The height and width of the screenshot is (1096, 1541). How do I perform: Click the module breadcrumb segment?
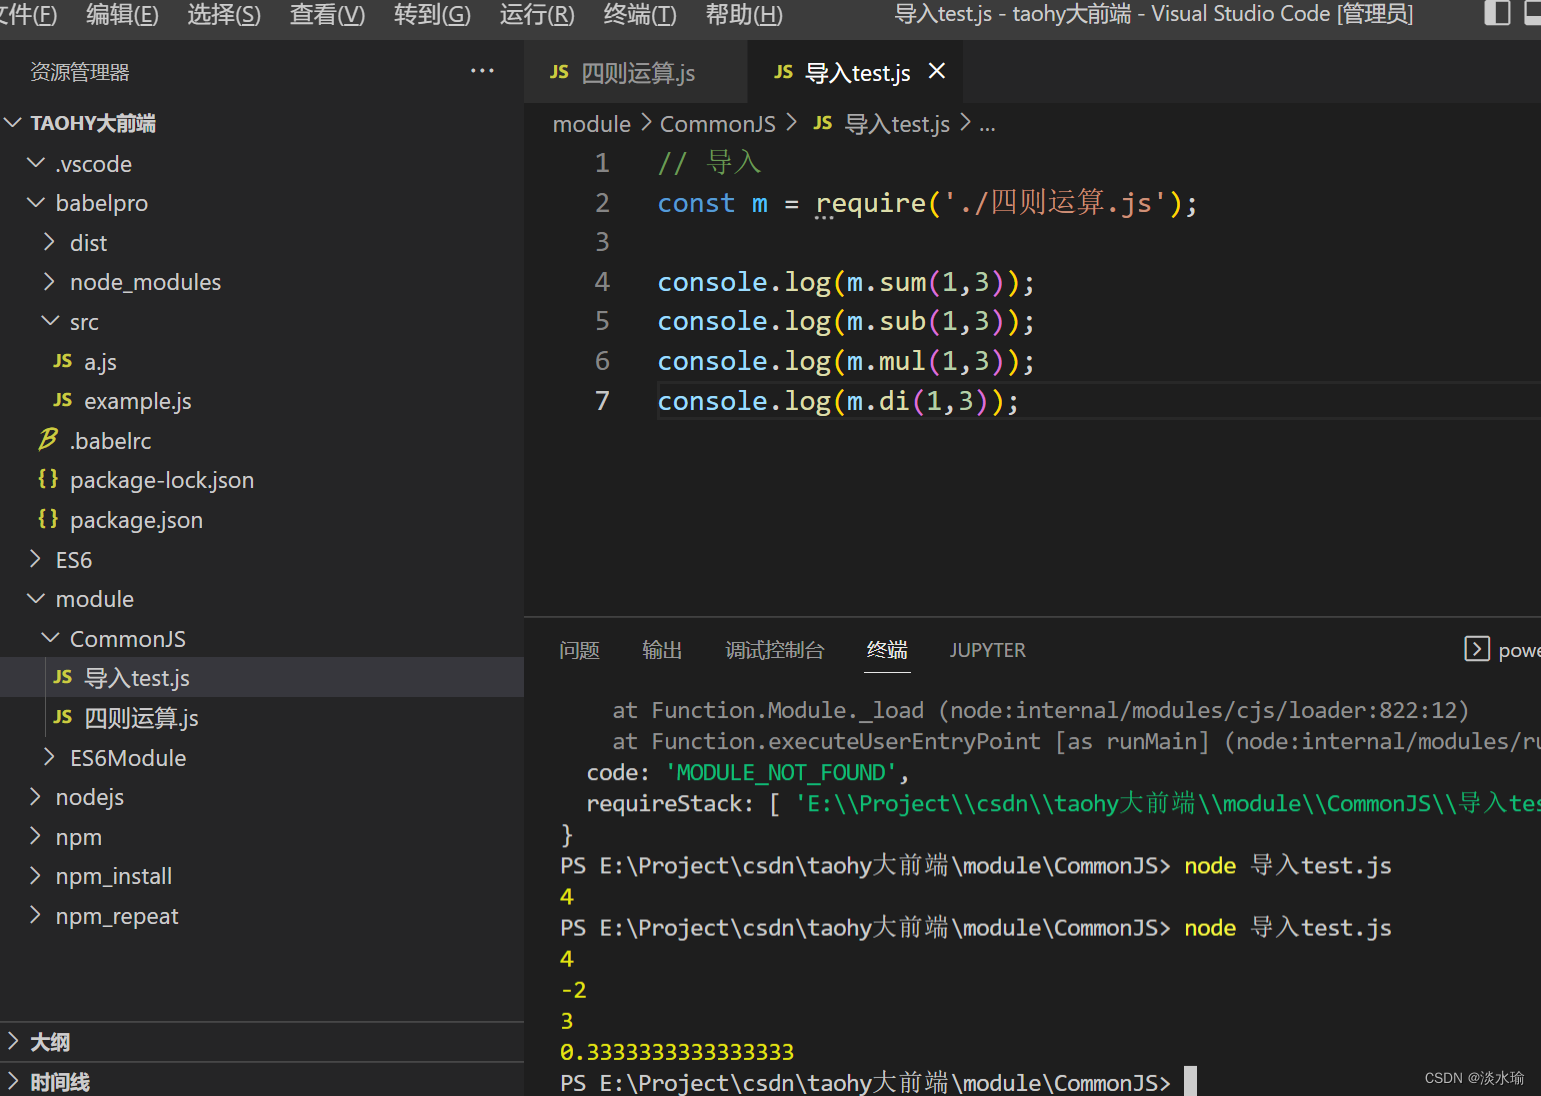pos(592,124)
